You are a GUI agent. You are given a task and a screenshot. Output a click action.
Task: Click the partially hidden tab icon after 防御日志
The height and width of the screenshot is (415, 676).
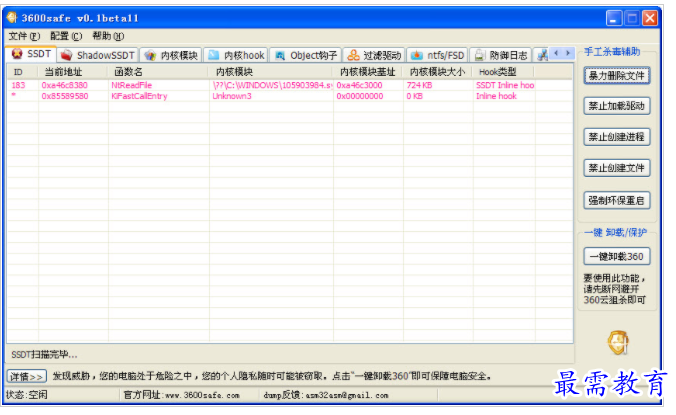click(x=542, y=55)
